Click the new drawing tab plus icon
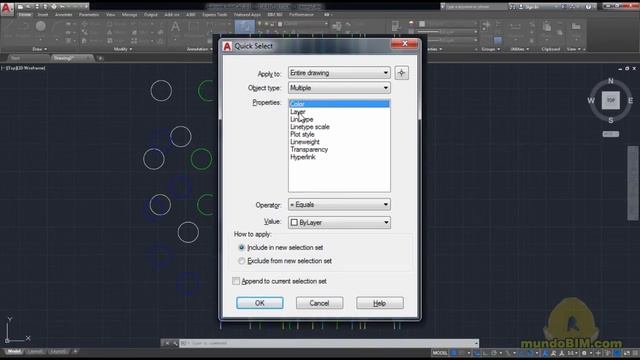 coord(100,58)
